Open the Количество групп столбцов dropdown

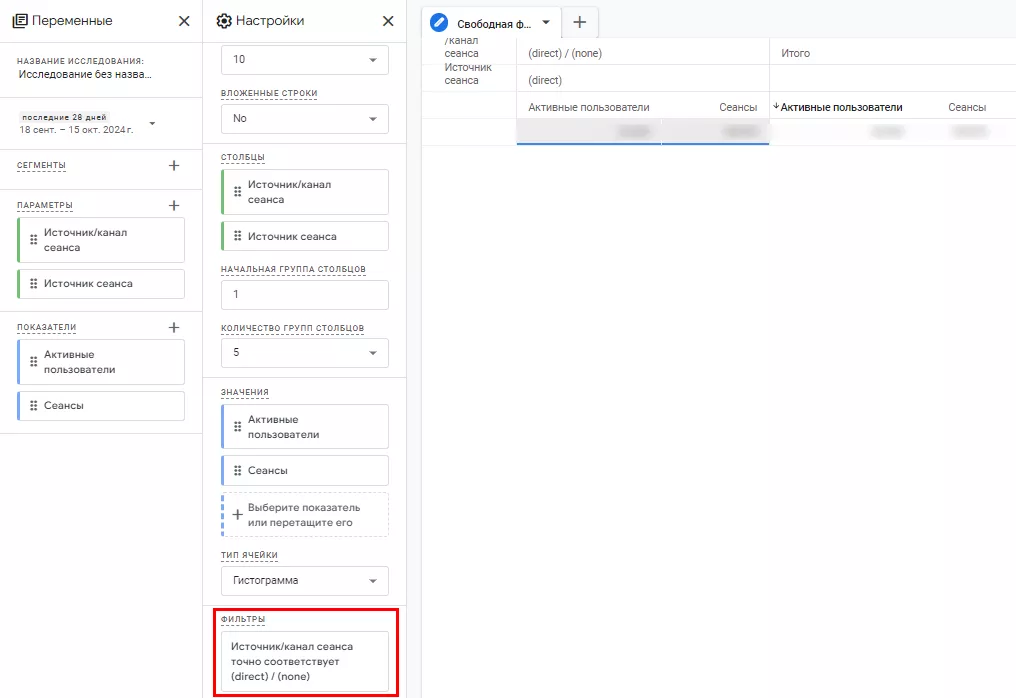pos(305,353)
